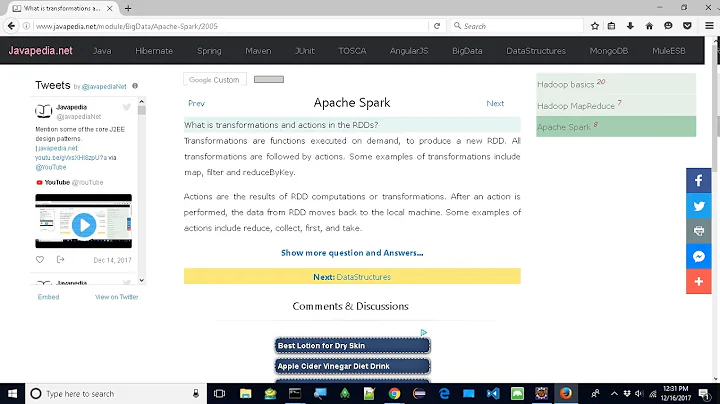Open the Action Center notification icon

(x=703, y=394)
